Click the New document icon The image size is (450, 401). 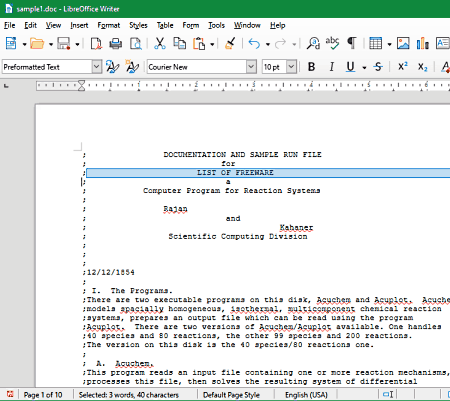pos(11,43)
